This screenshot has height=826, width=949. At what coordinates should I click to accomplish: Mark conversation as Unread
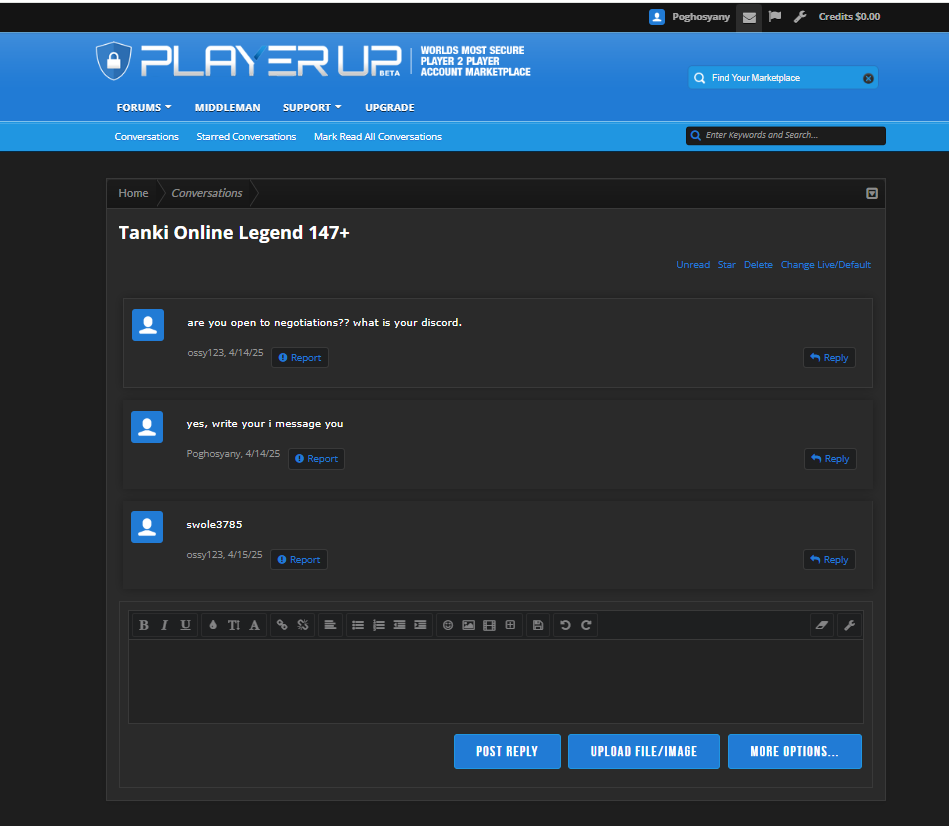tap(693, 264)
